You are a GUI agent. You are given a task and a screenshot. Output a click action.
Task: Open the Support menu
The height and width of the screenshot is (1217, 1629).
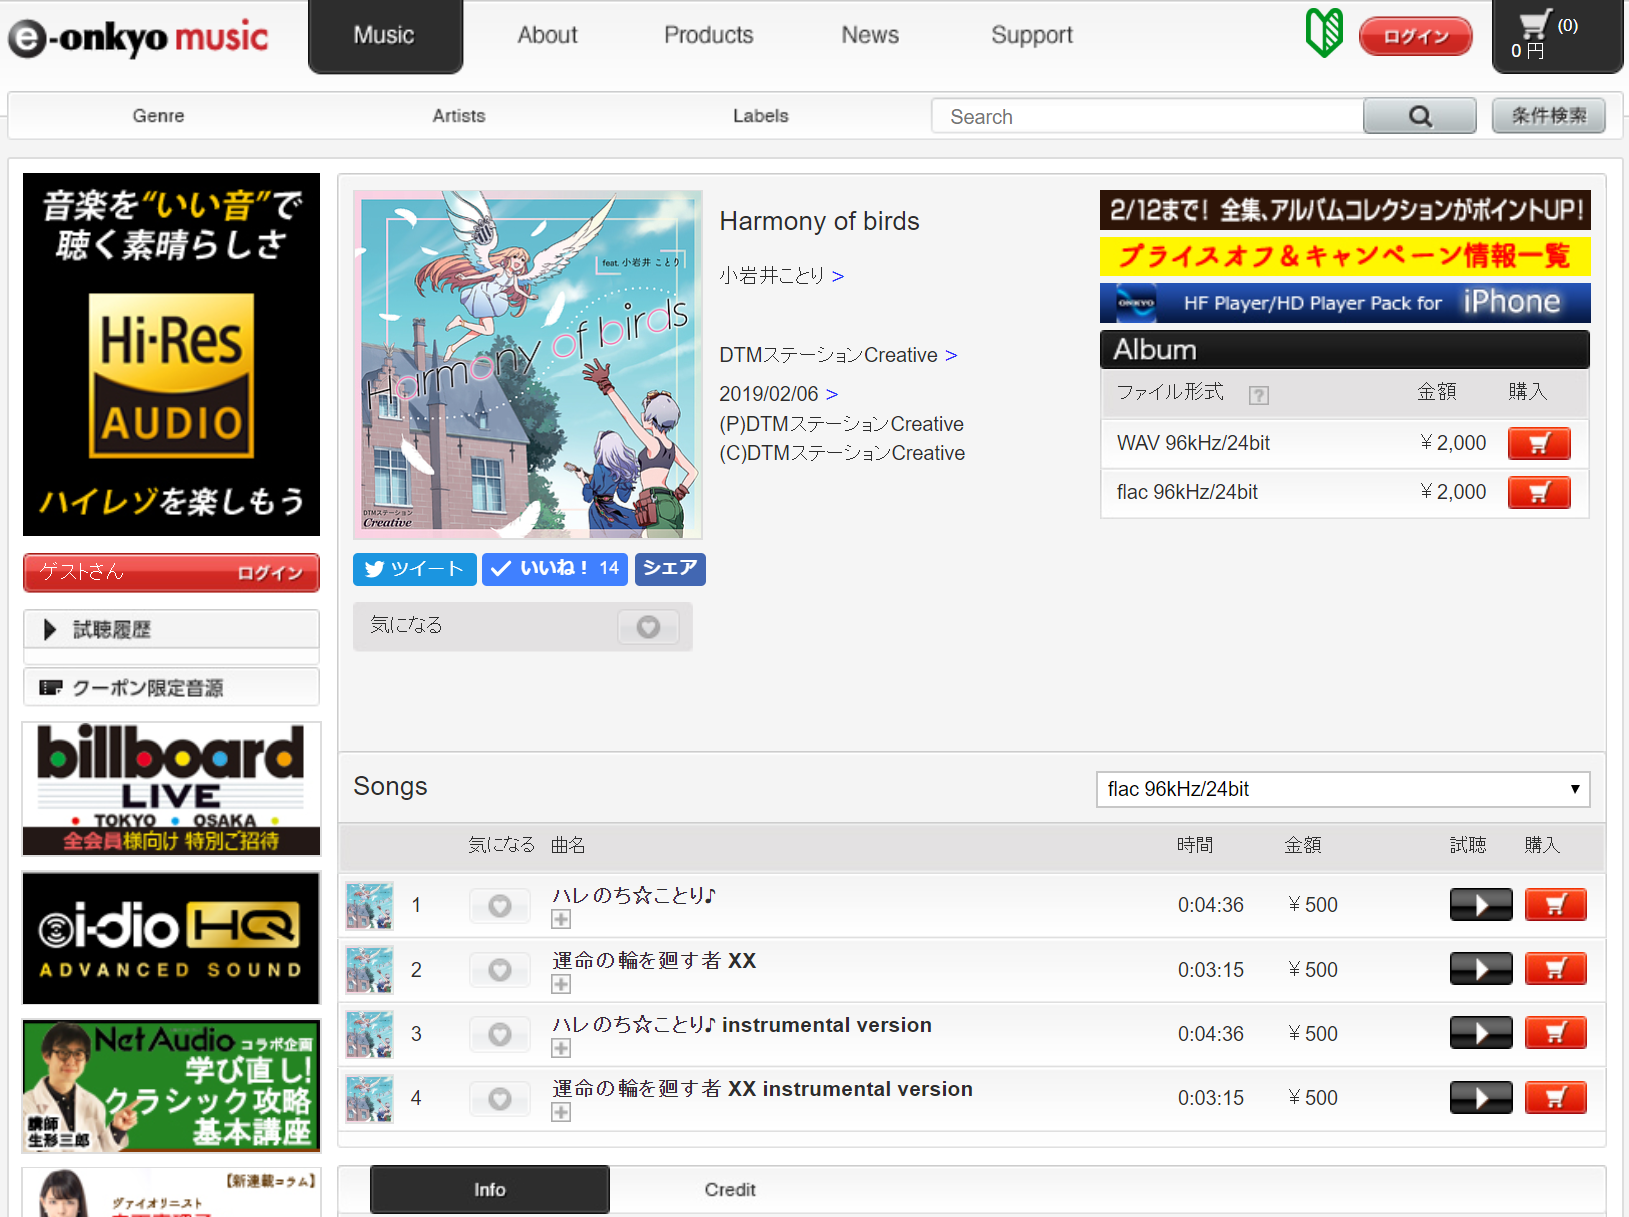(x=1032, y=35)
